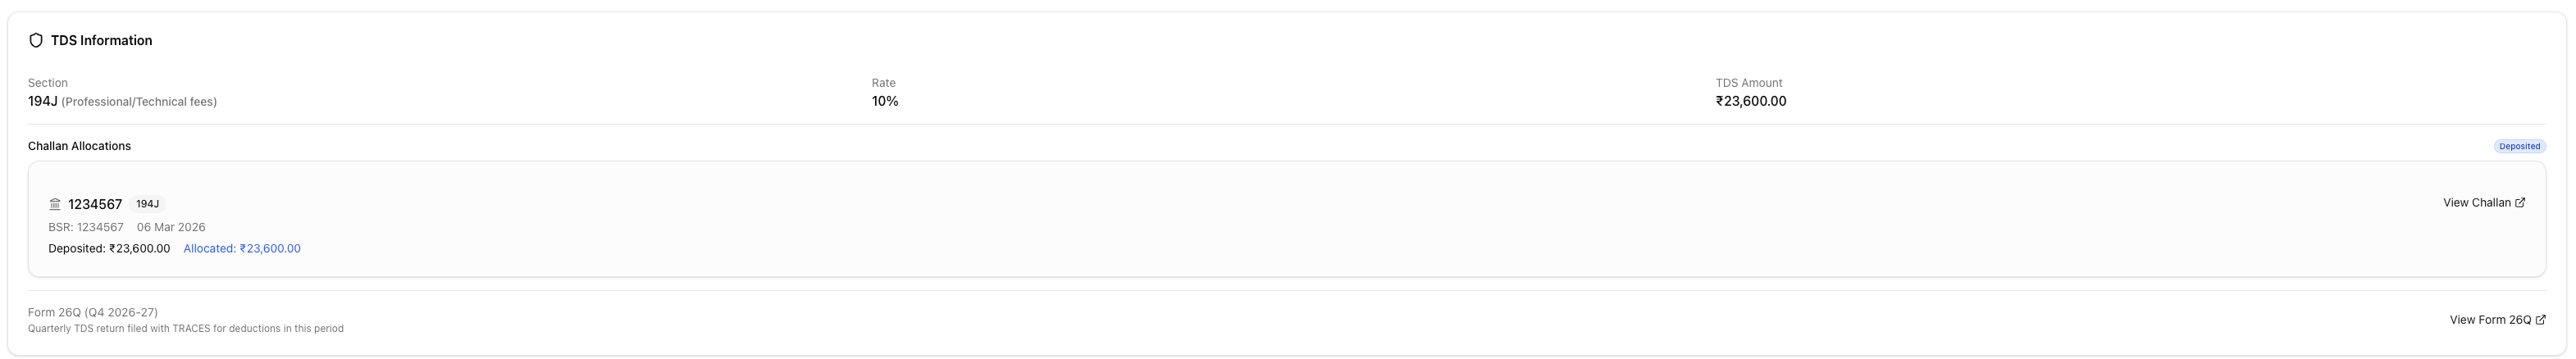2576x359 pixels.
Task: Select challan number 1234567
Action: (x=95, y=205)
